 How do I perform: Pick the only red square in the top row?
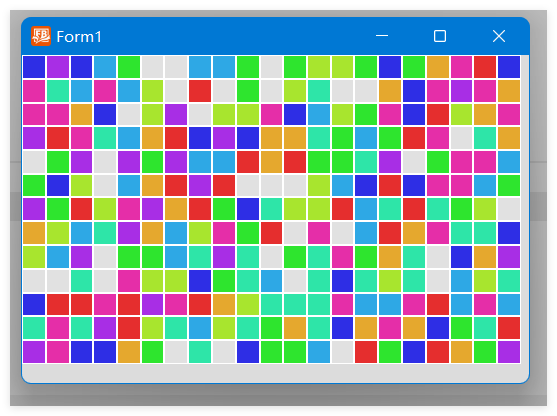485,67
